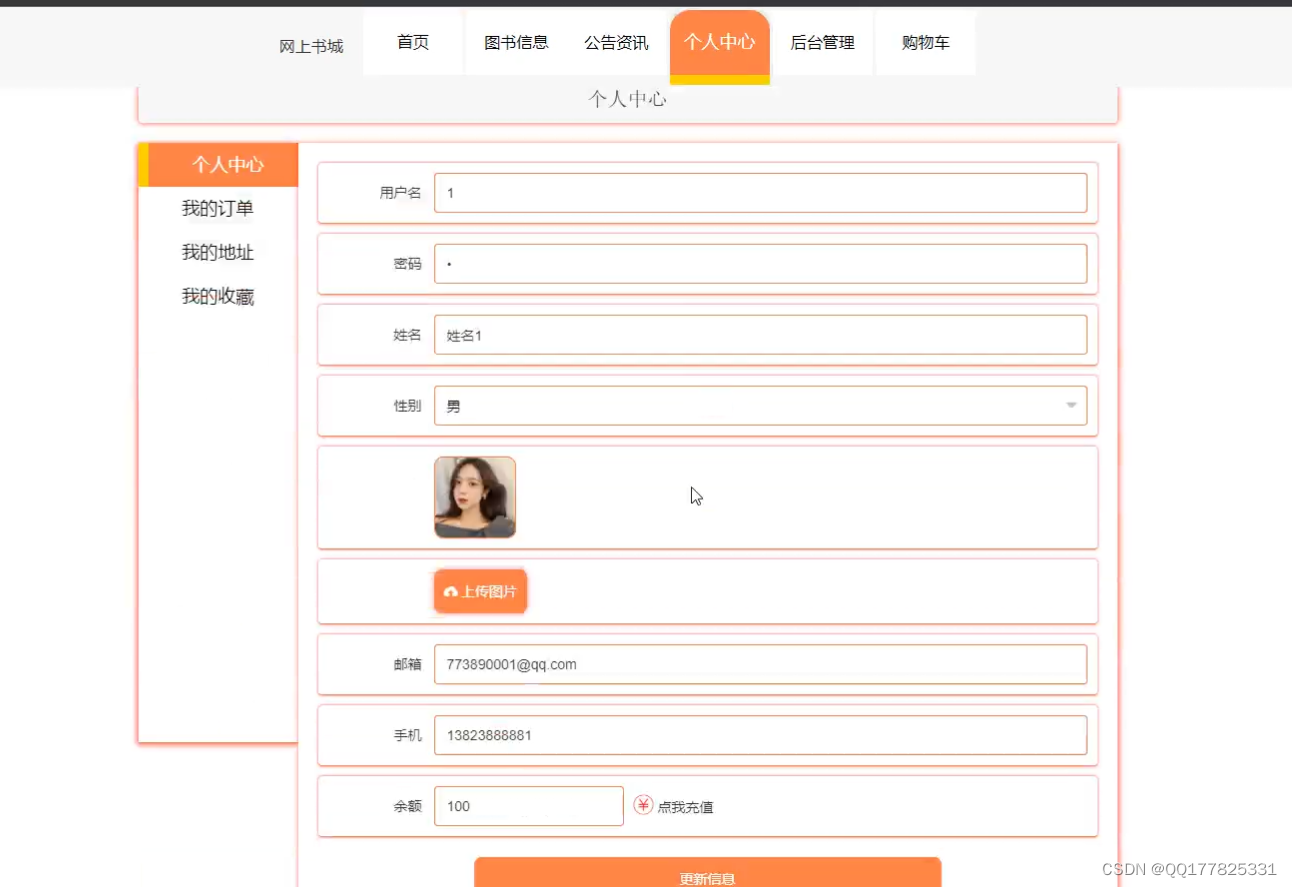Open the 公告资讯 tab
The height and width of the screenshot is (887, 1292).
pyautogui.click(x=616, y=43)
